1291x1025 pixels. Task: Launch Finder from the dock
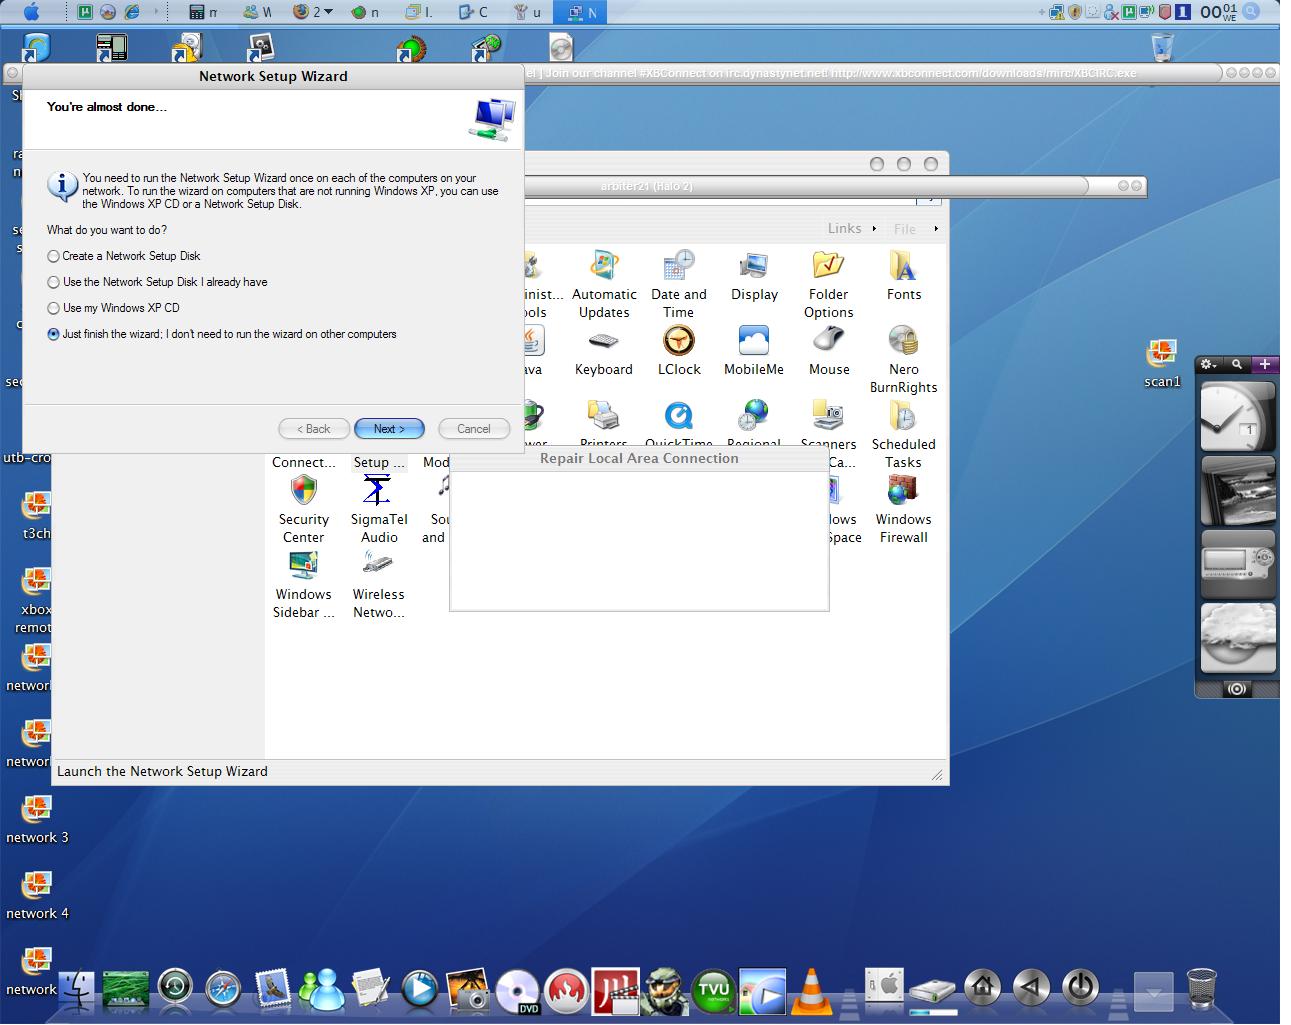[x=76, y=990]
